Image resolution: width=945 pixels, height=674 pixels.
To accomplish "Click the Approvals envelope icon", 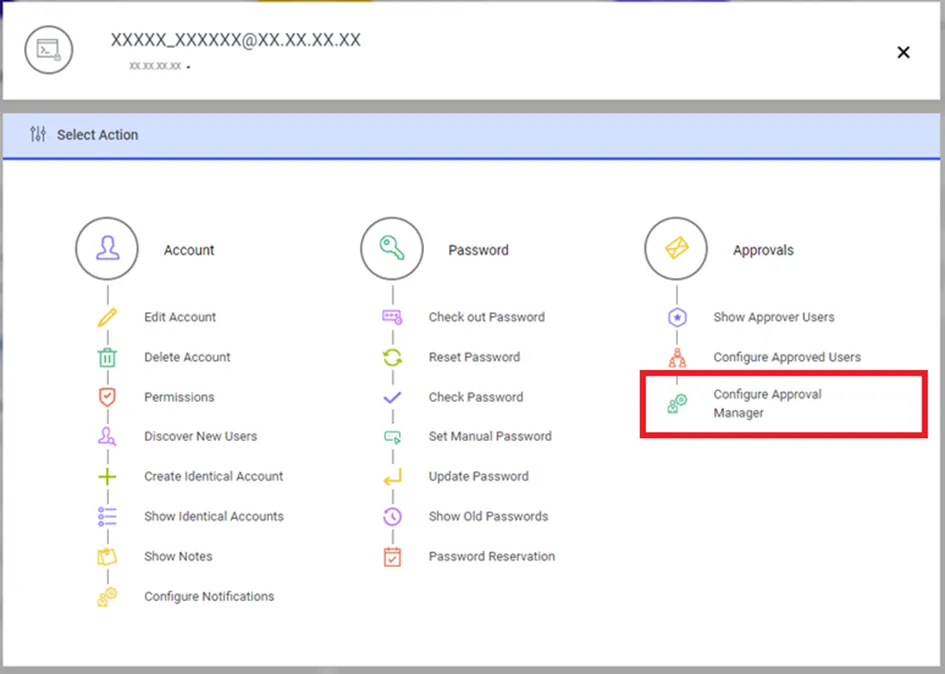I will [676, 248].
